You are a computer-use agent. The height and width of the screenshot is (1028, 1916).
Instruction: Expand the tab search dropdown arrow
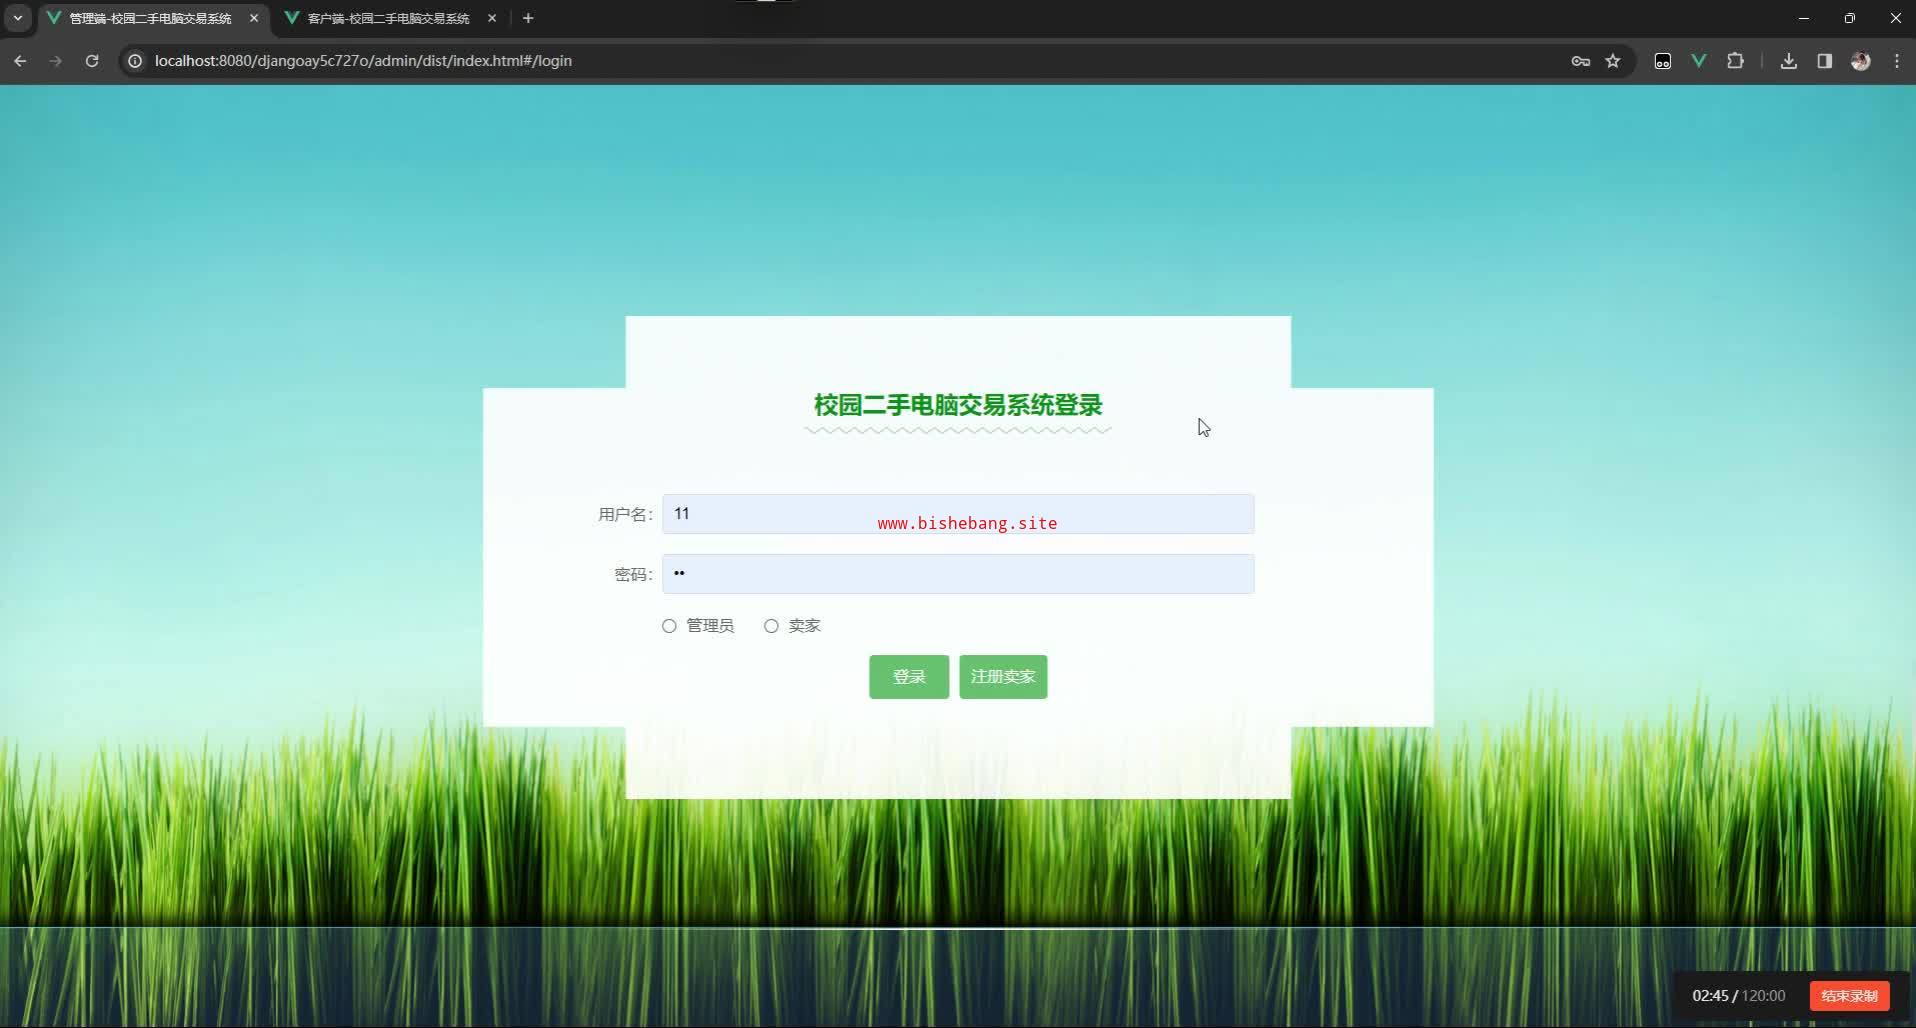tap(17, 18)
